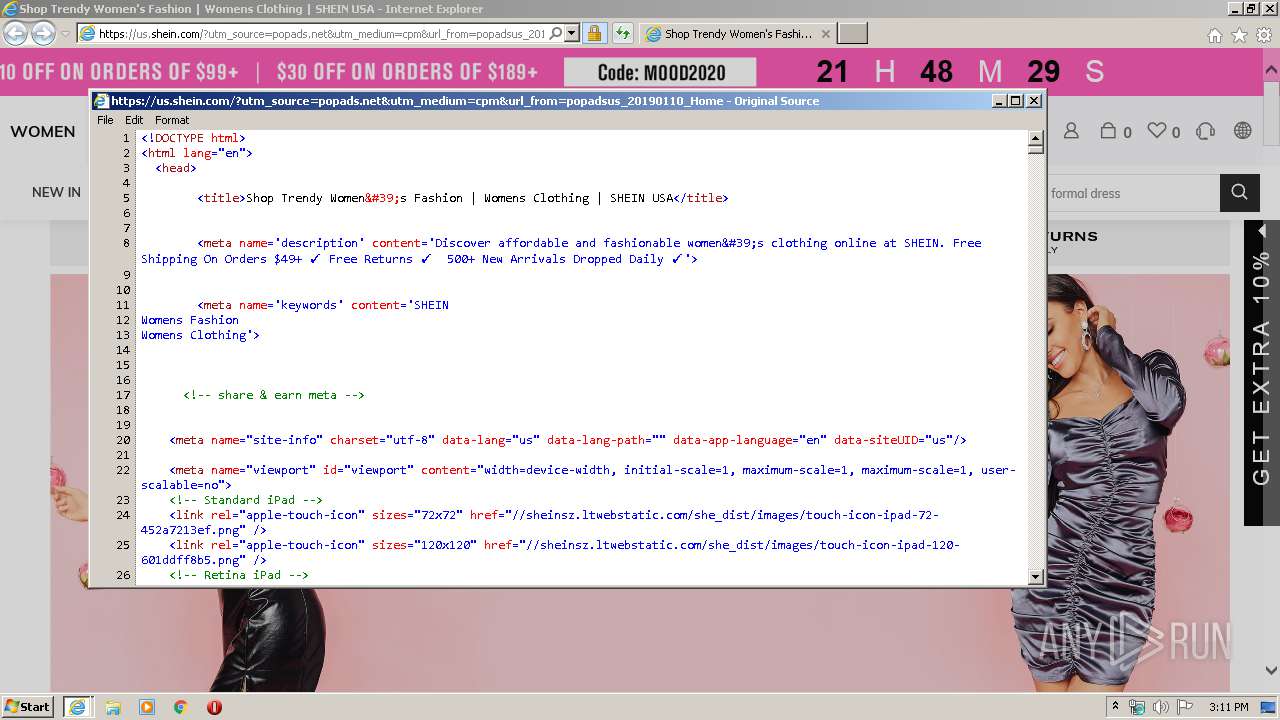Open the File menu in source viewer
This screenshot has width=1280, height=720.
tap(105, 120)
